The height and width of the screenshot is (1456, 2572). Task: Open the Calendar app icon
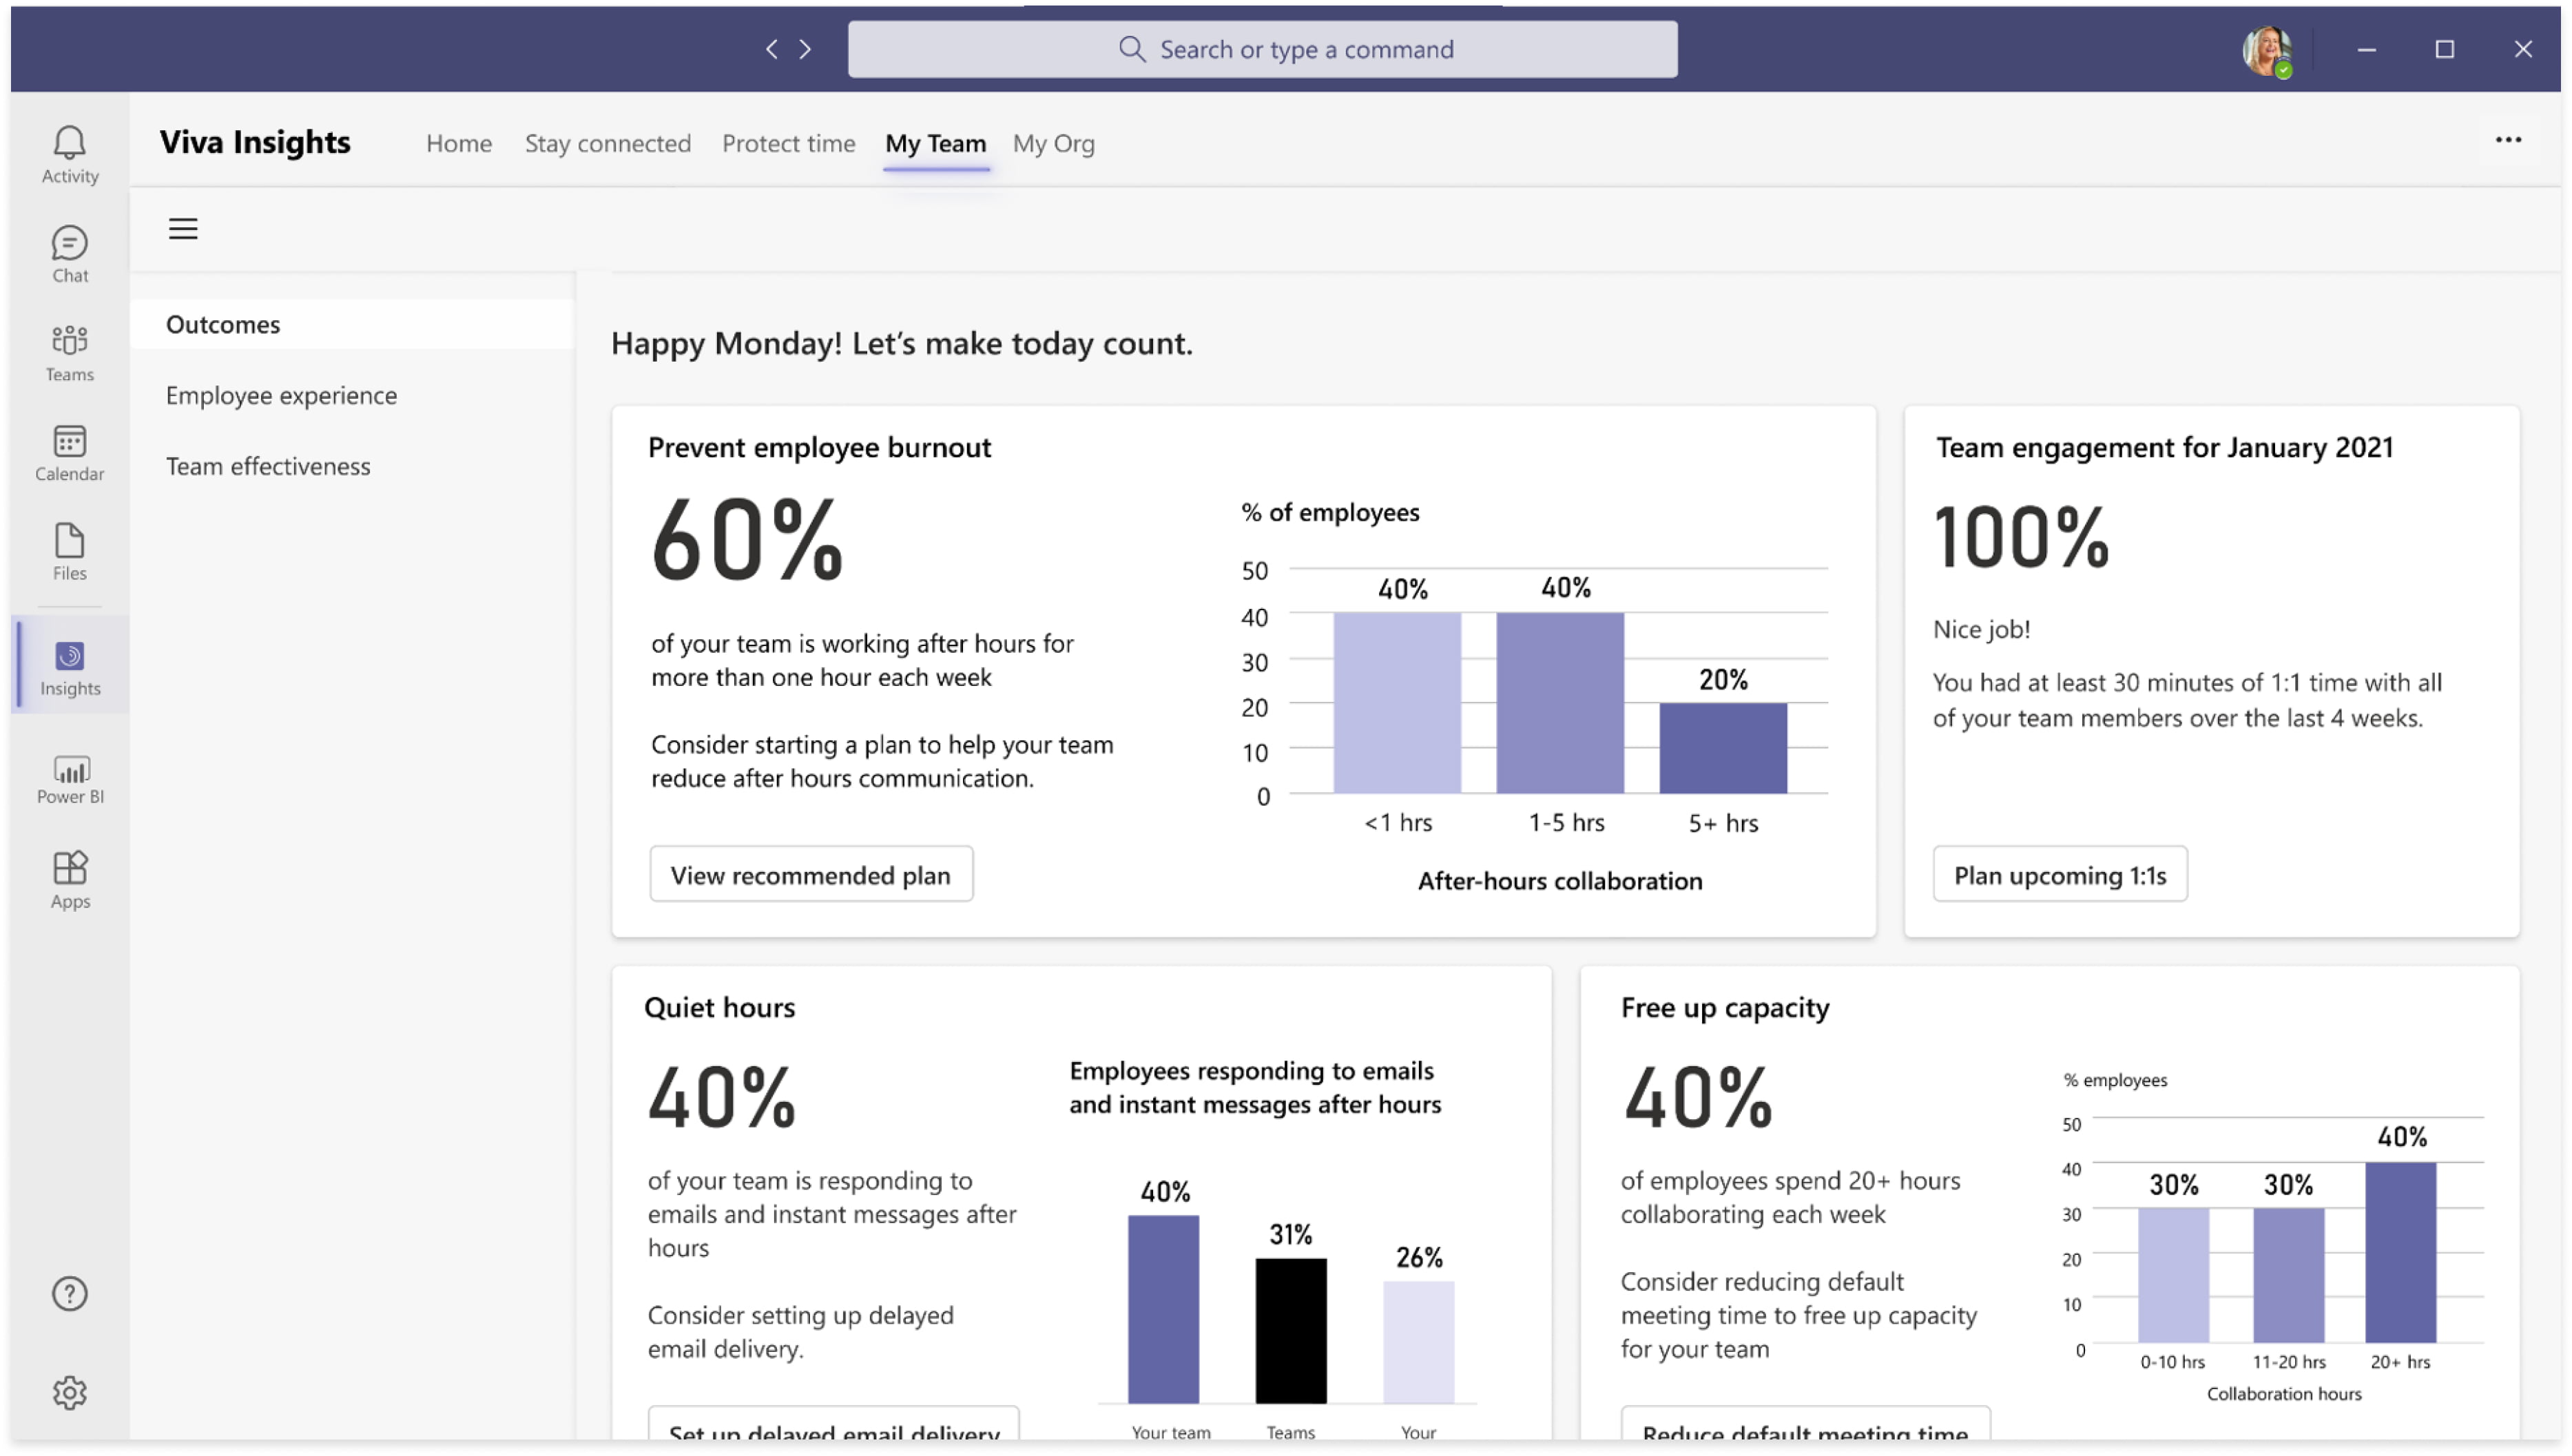point(69,452)
